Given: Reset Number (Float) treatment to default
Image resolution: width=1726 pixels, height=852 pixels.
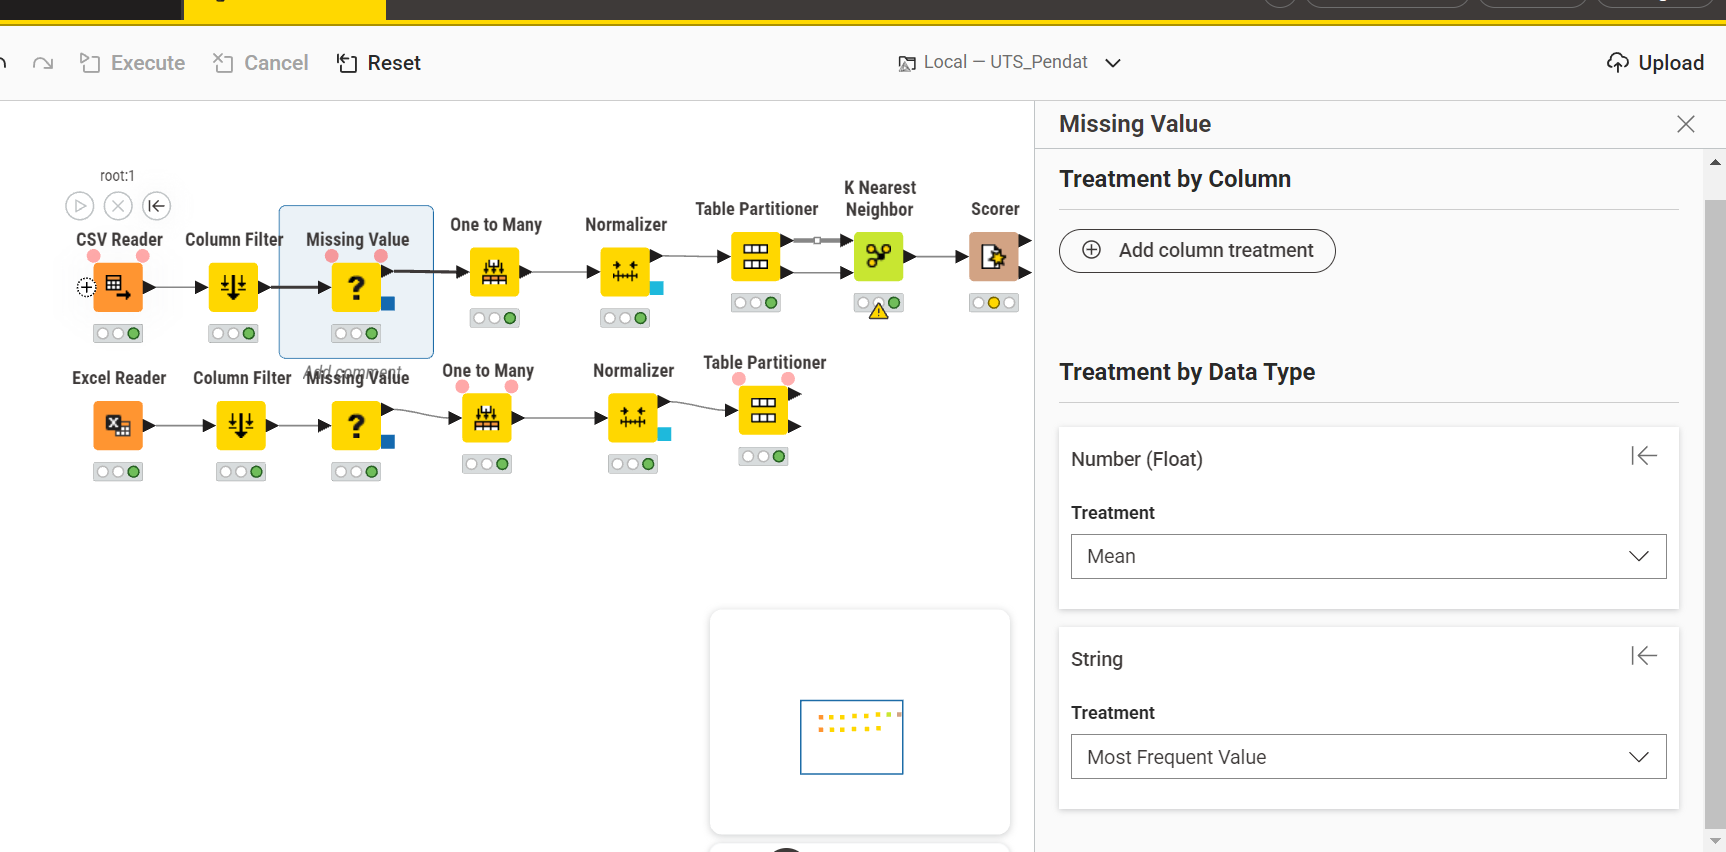Looking at the screenshot, I should [x=1644, y=456].
